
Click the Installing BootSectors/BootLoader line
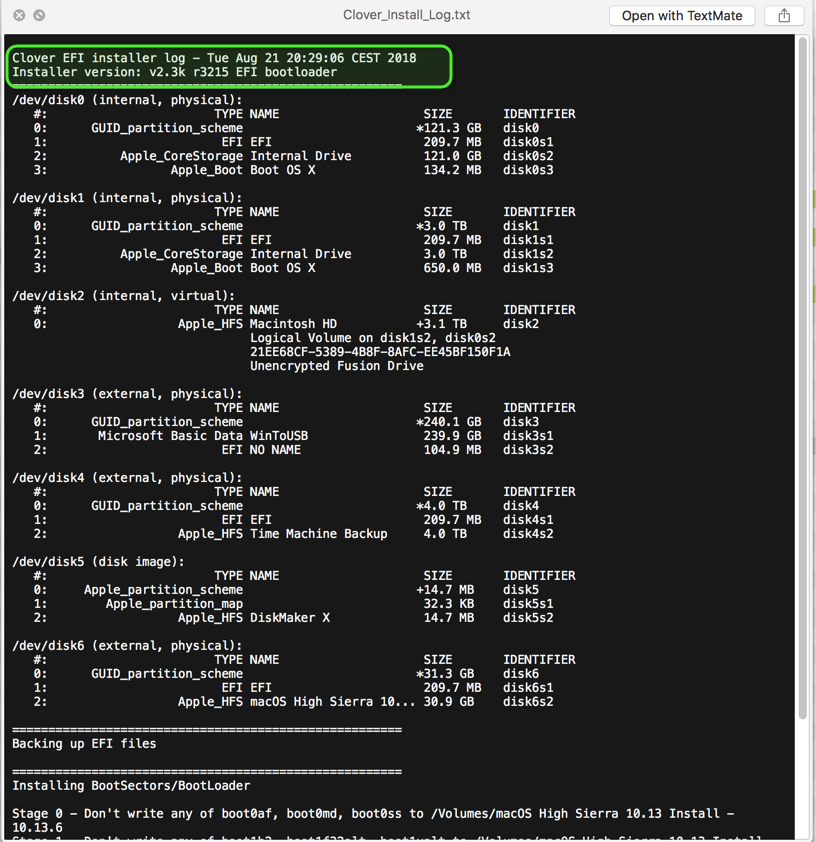131,786
